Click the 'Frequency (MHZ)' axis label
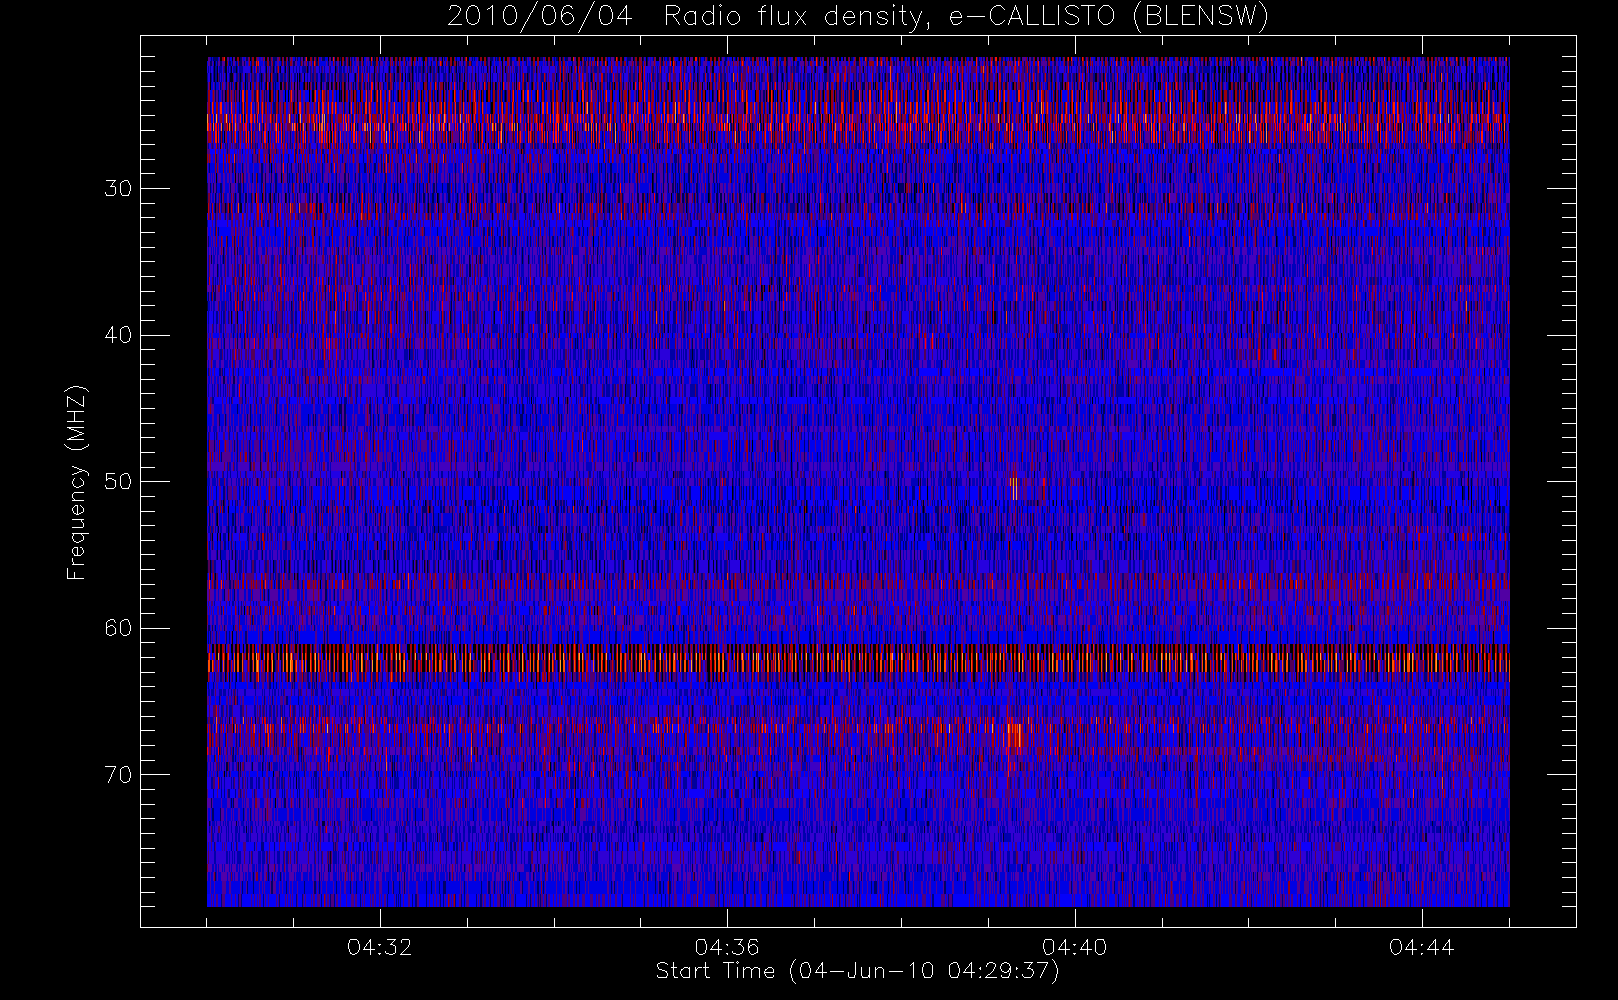 pyautogui.click(x=76, y=482)
